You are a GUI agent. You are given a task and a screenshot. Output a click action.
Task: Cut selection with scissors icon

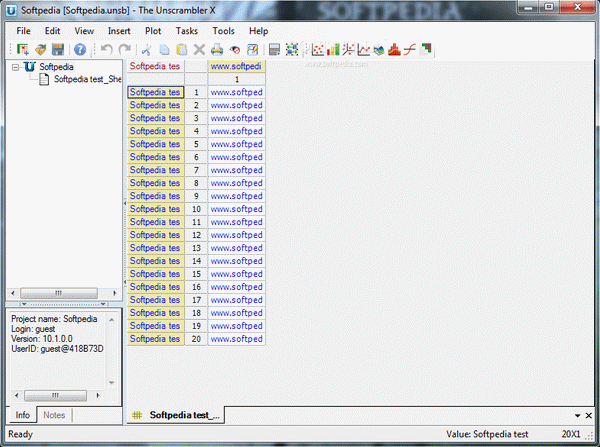146,49
